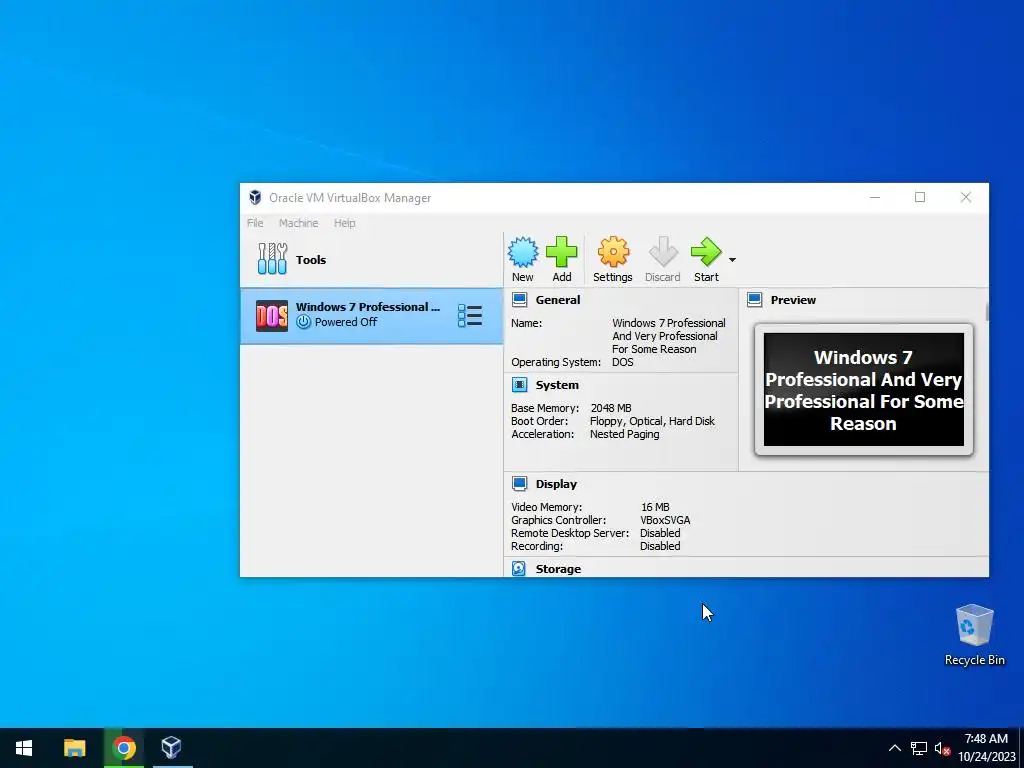This screenshot has height=768, width=1024.
Task: Click the Boot Order value text
Action: coord(652,421)
